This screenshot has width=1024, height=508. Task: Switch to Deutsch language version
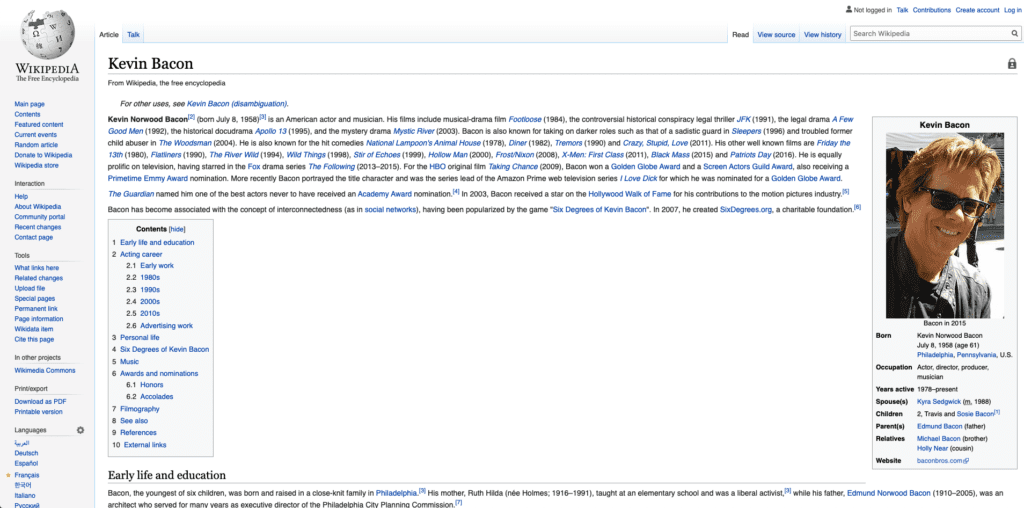tap(26, 453)
